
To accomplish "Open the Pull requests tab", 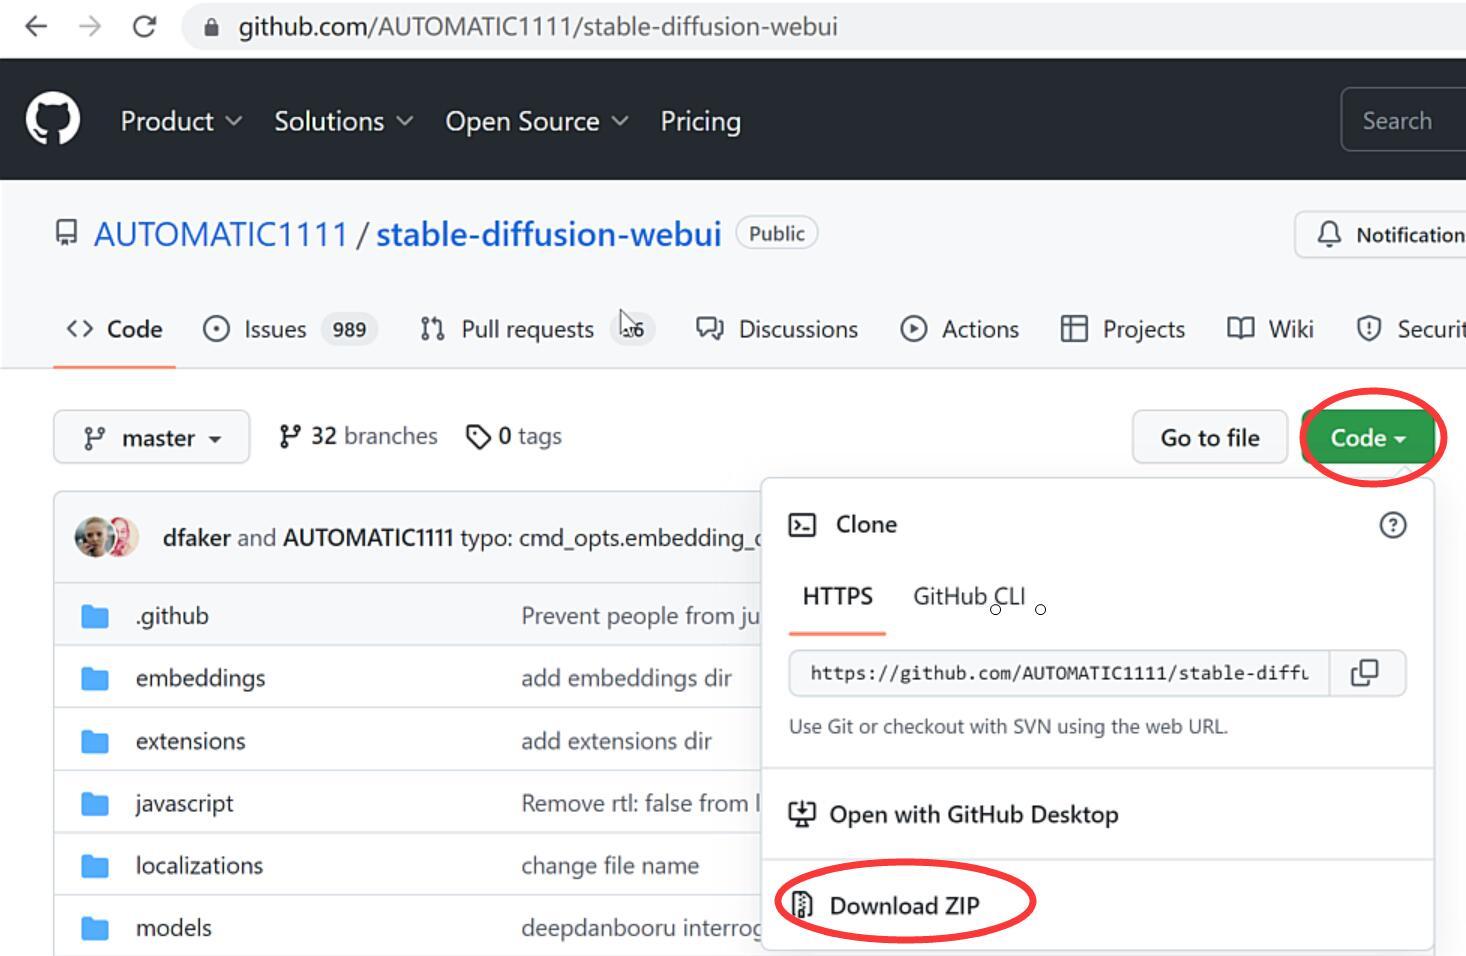I will click(537, 329).
